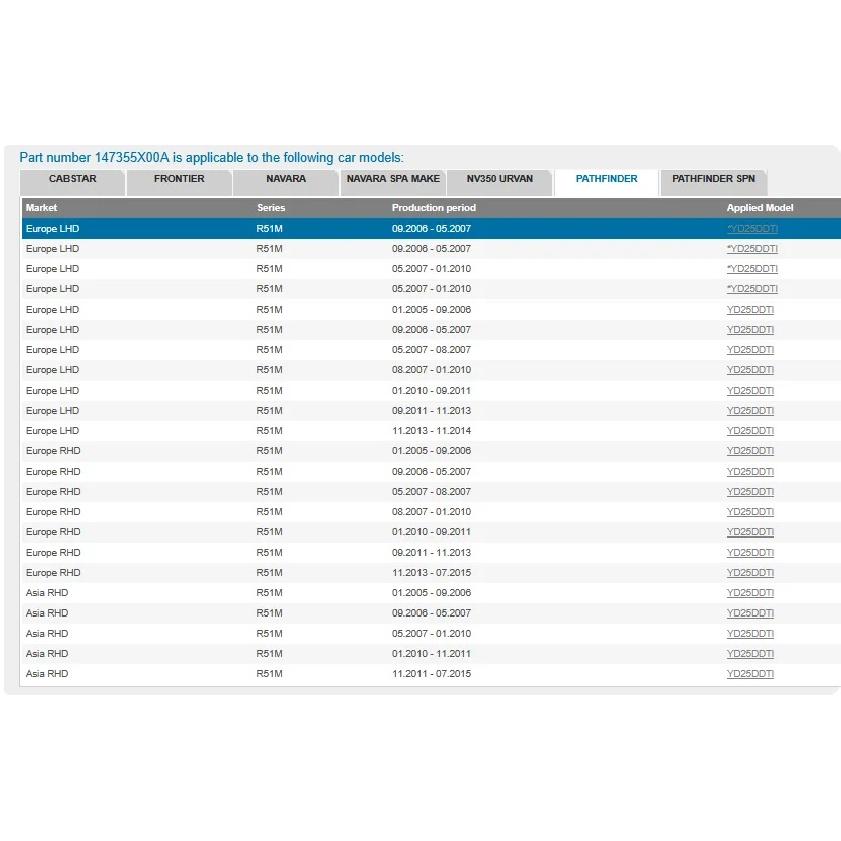Viewport: 841px width, 841px height.
Task: Open YD25DDTI link for Europe RHD 11.2013 - 07.2015
Action: click(x=750, y=573)
